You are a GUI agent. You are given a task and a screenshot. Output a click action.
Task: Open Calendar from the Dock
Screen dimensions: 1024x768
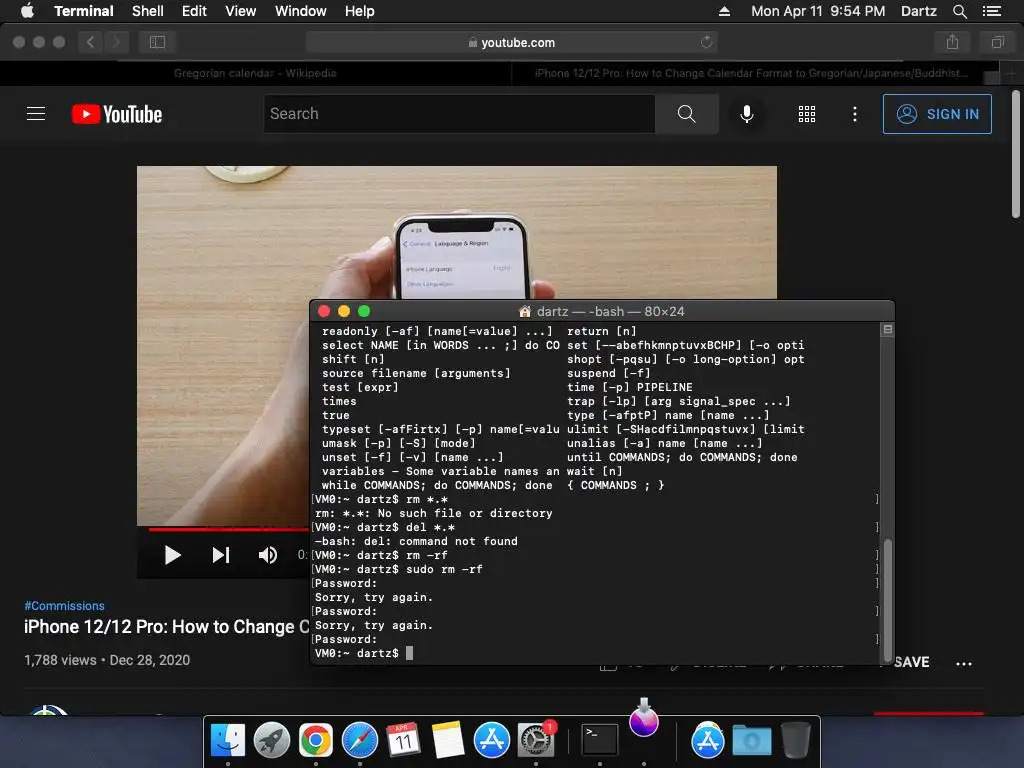[404, 740]
